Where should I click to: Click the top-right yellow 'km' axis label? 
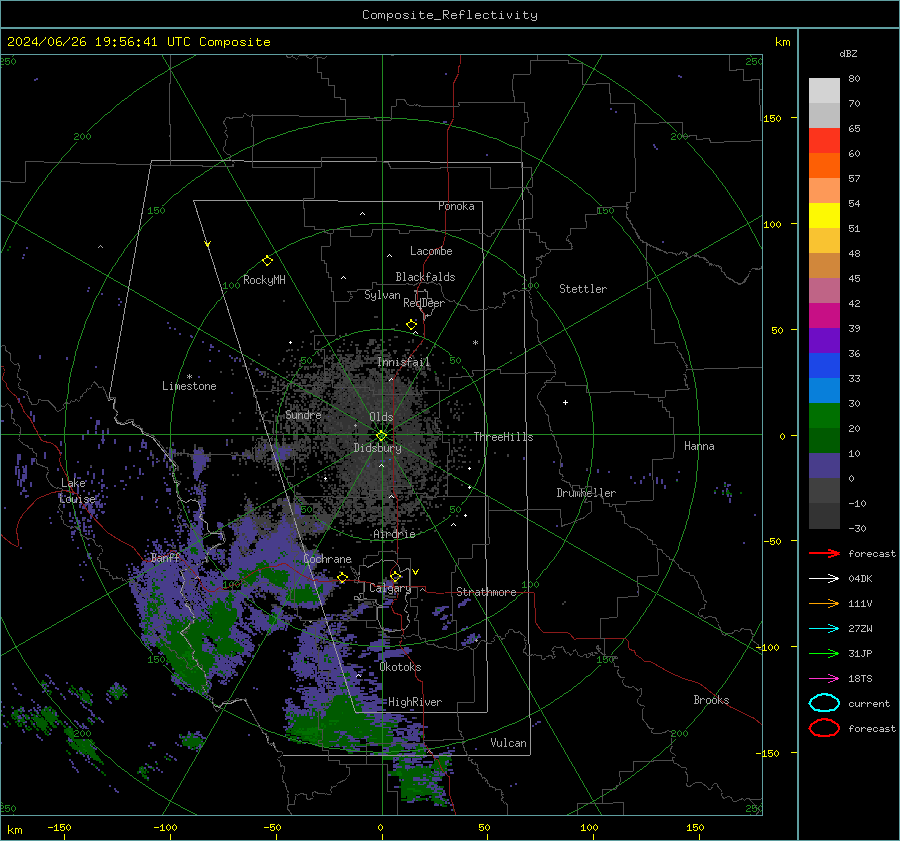coord(782,42)
